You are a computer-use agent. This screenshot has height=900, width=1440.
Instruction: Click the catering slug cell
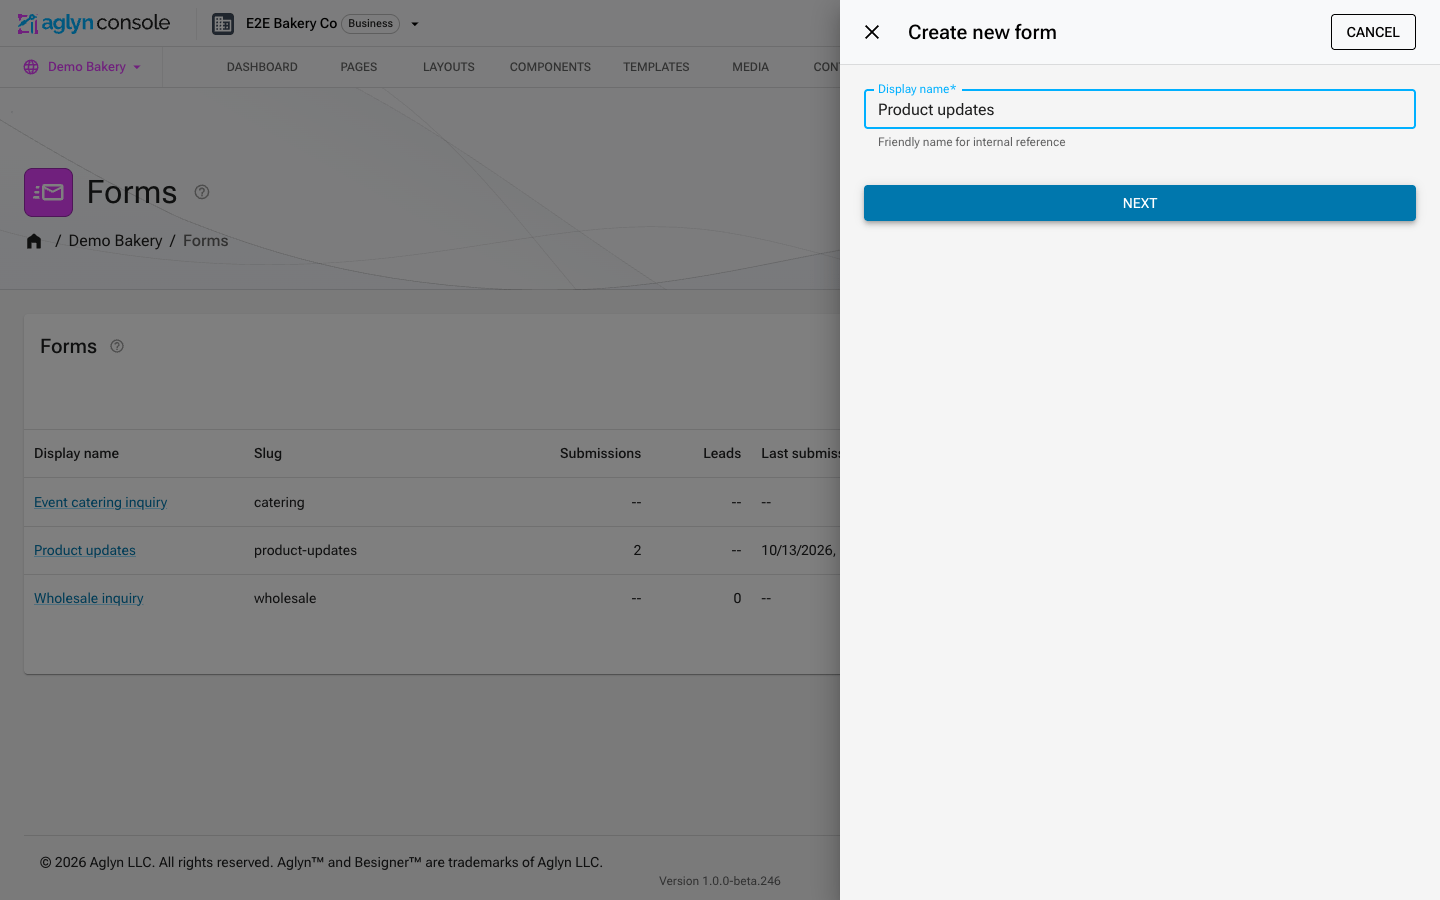click(x=279, y=502)
